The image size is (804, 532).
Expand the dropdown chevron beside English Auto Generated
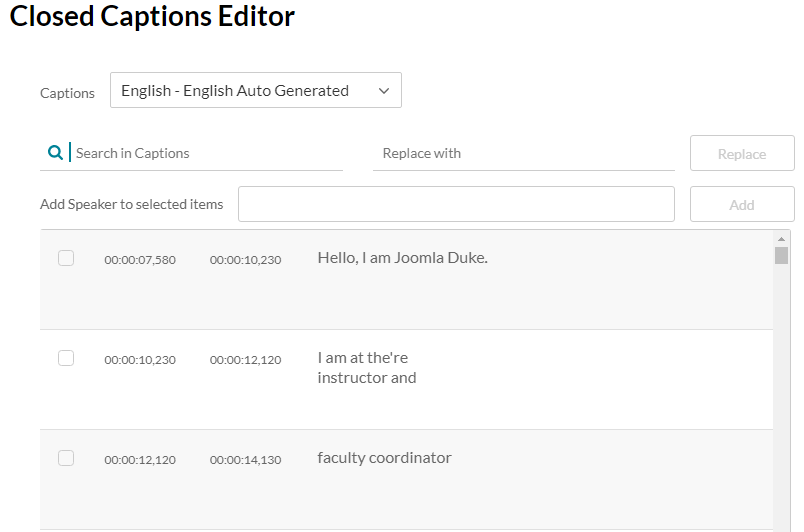pyautogui.click(x=384, y=91)
